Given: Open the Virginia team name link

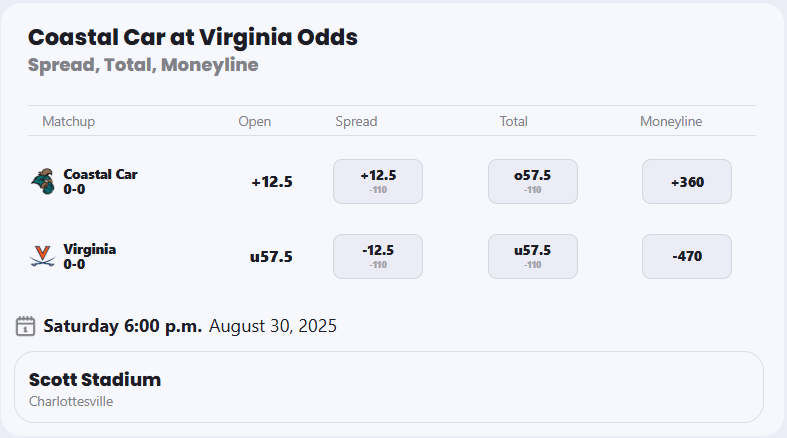Looking at the screenshot, I should coord(90,249).
